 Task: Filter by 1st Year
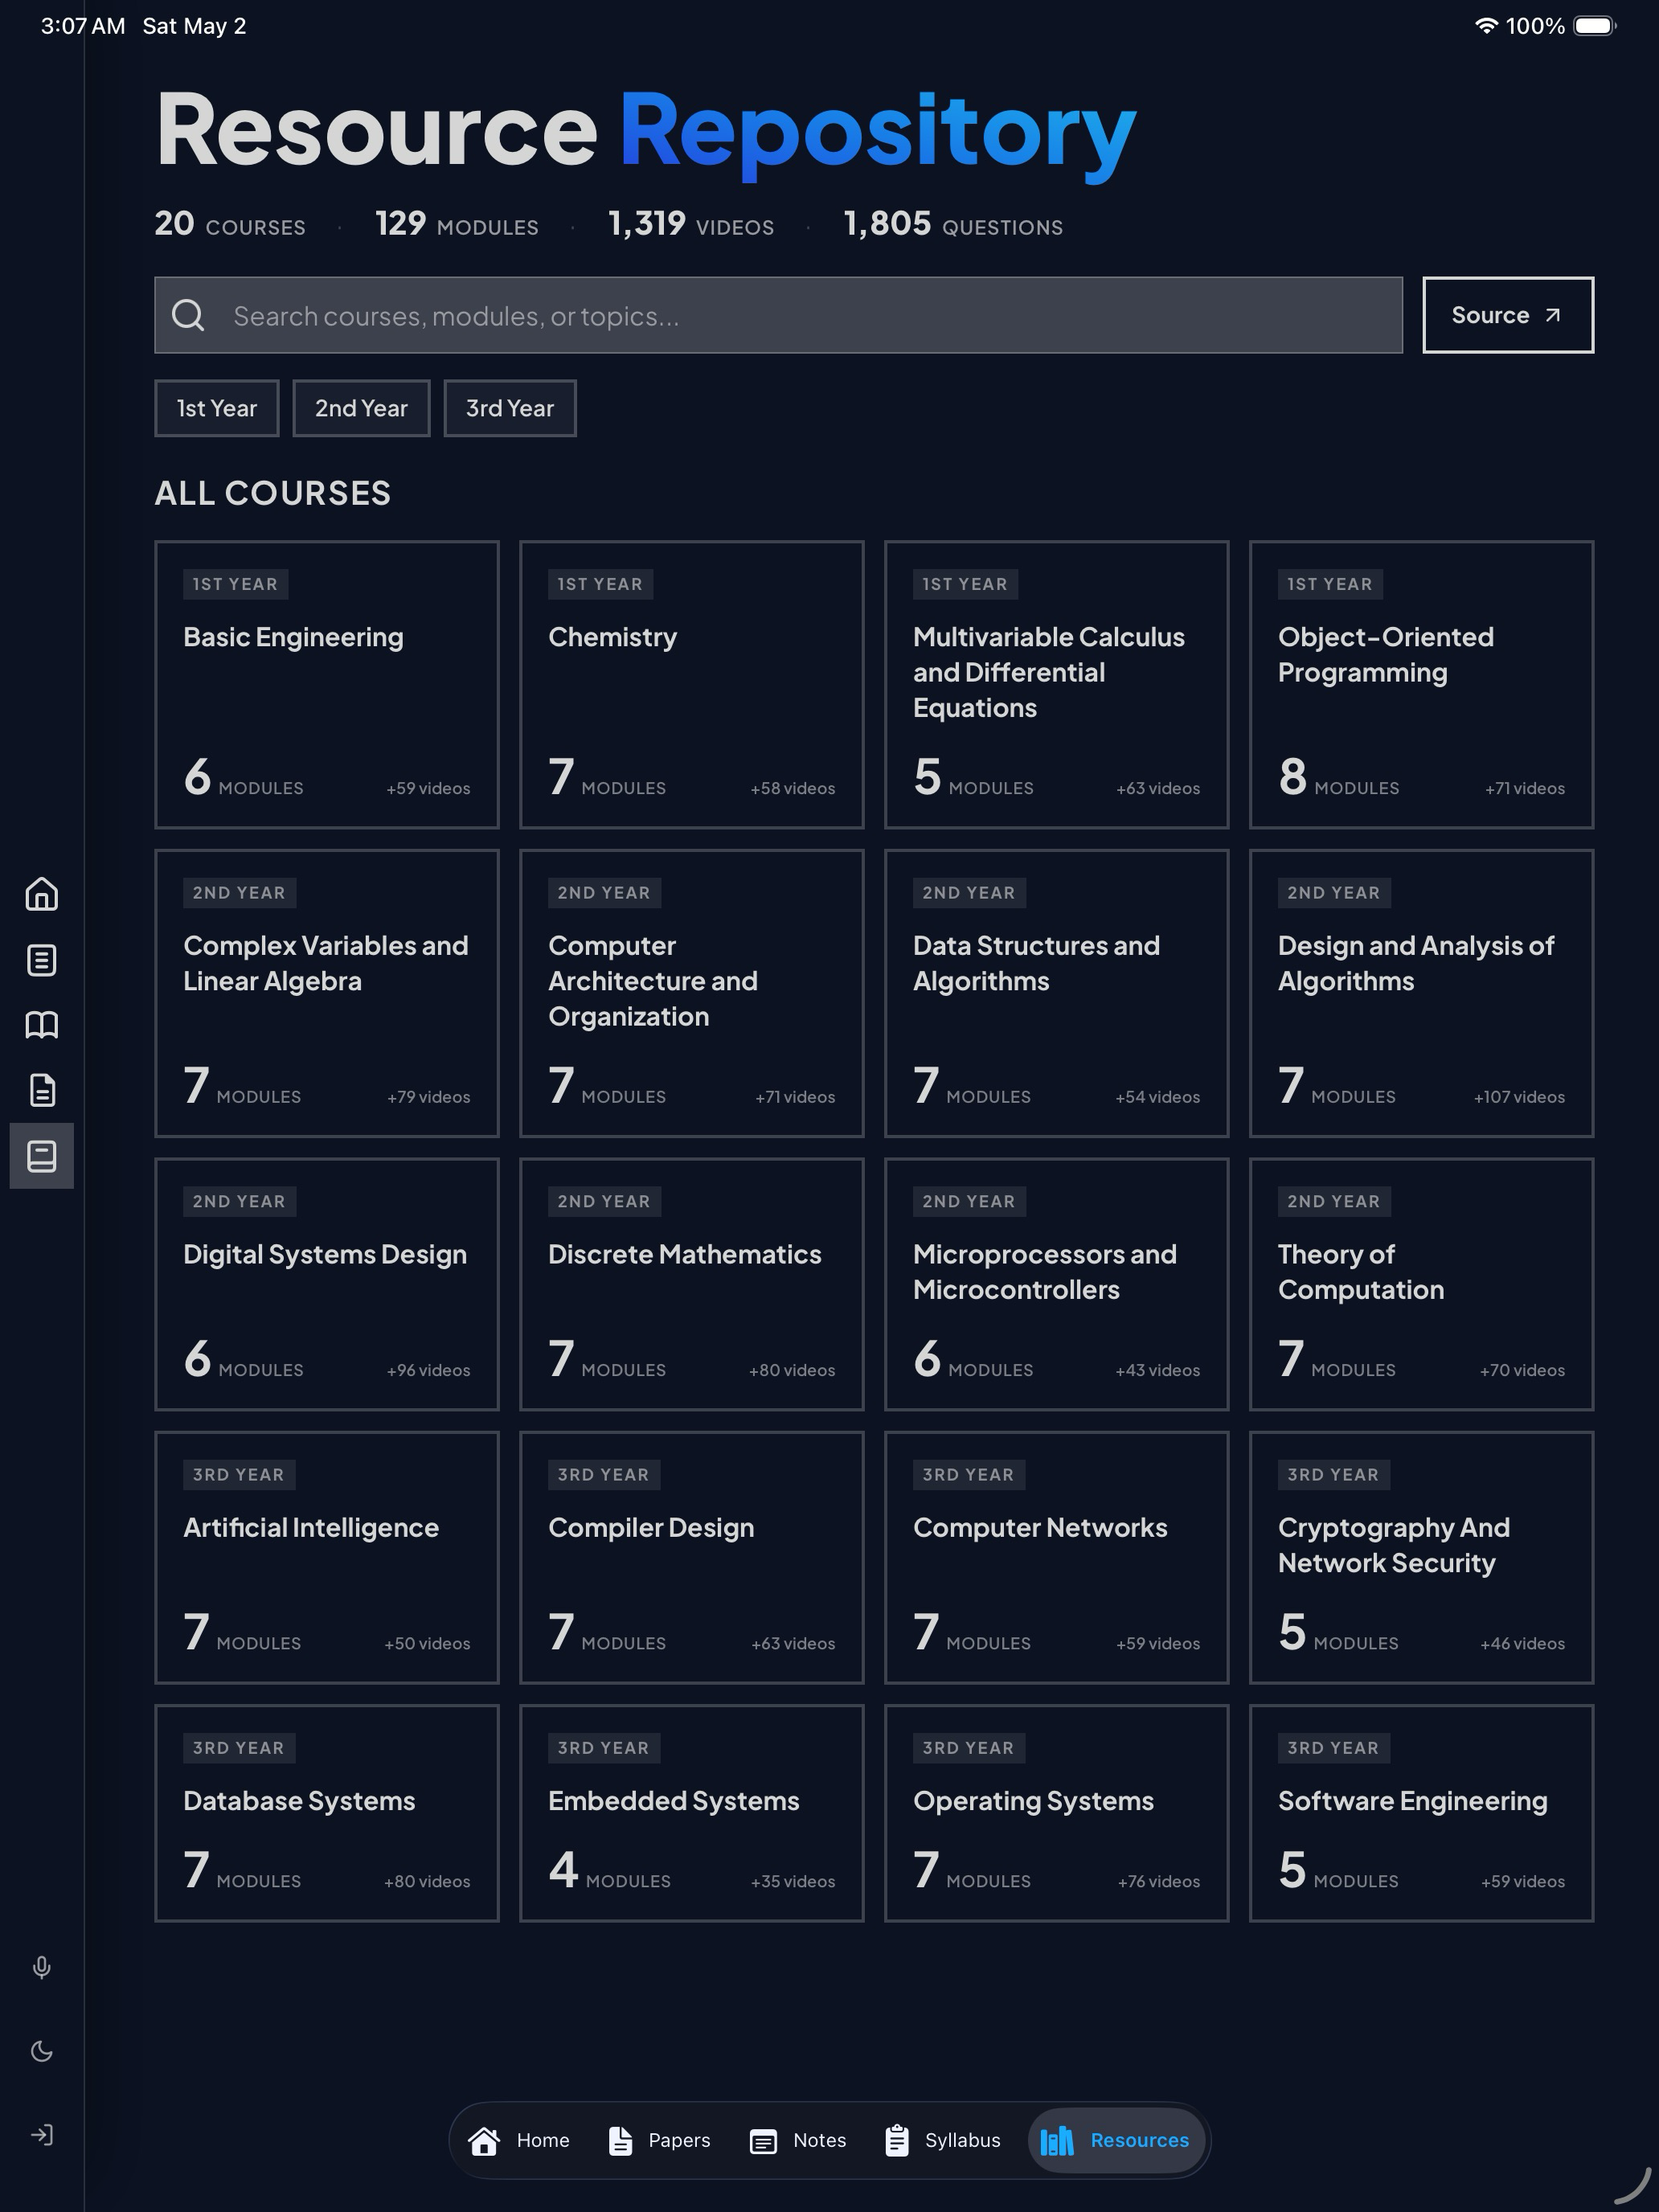[x=217, y=408]
